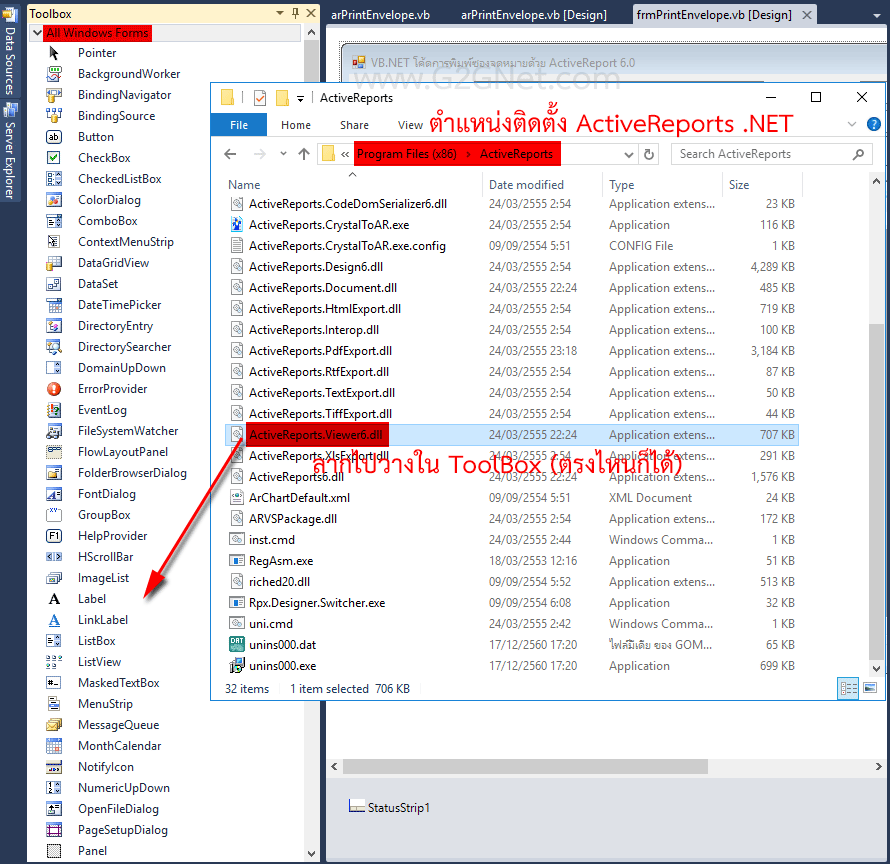This screenshot has width=890, height=864.
Task: Open Explorer help question mark icon
Action: (874, 124)
